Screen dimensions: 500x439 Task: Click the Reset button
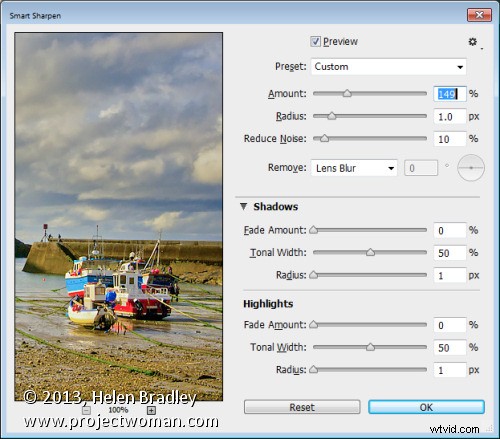[302, 407]
